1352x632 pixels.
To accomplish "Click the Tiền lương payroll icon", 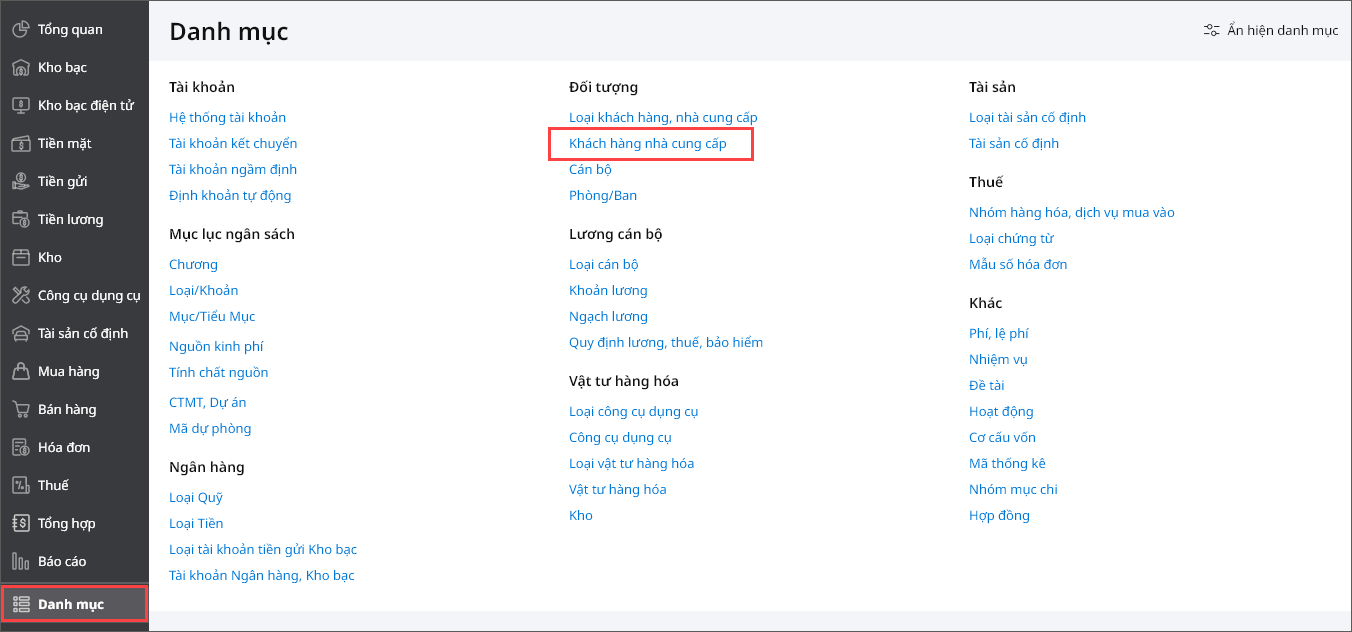I will (20, 220).
